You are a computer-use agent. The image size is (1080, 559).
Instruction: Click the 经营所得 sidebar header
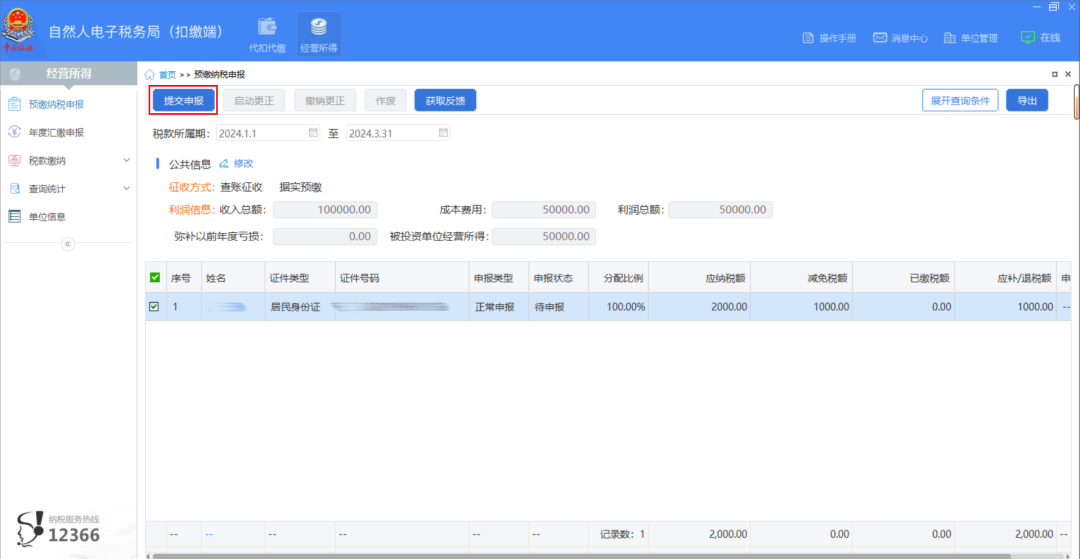coord(68,74)
